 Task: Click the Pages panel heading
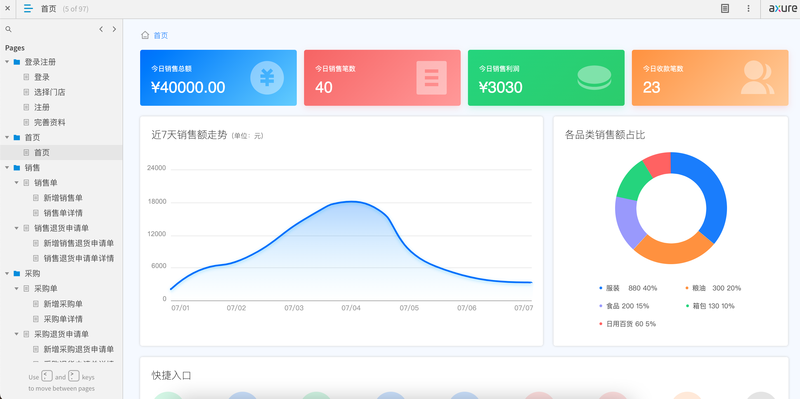point(15,48)
